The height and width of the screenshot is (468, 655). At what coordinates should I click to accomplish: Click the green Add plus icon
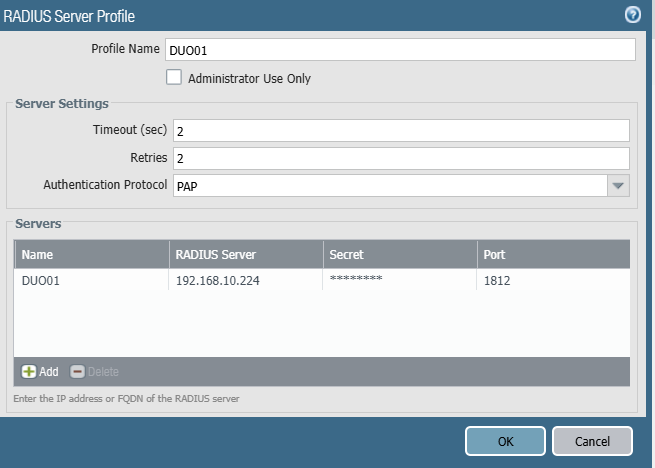[x=29, y=371]
